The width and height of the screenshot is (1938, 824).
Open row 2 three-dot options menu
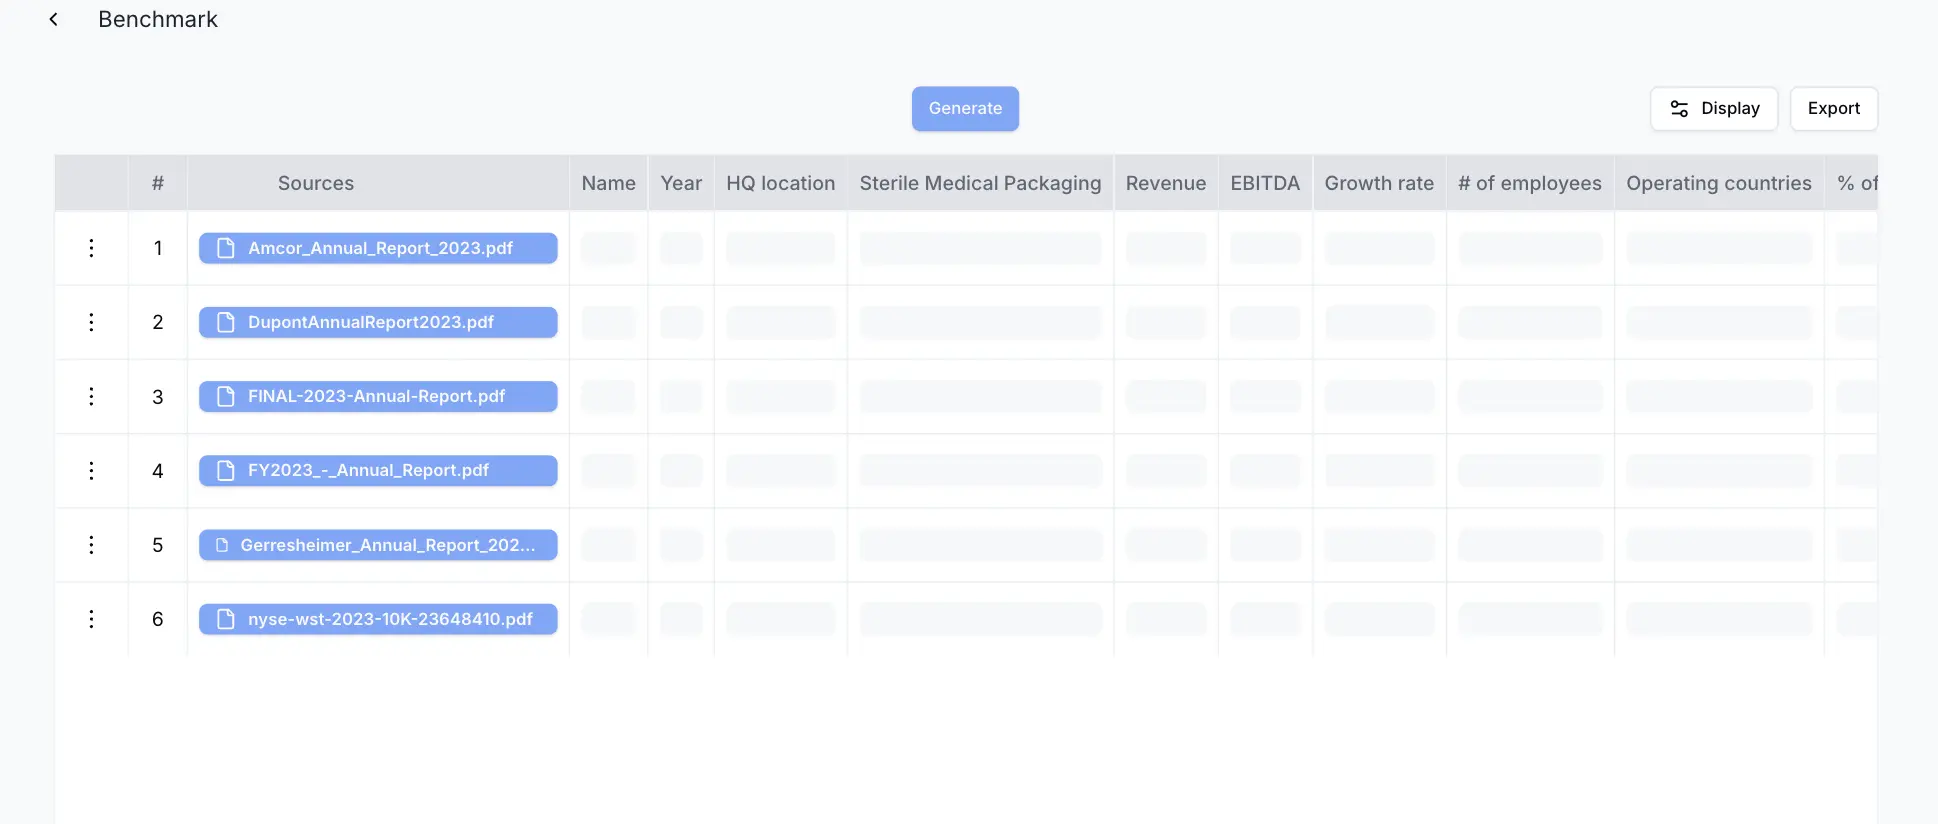click(x=91, y=322)
